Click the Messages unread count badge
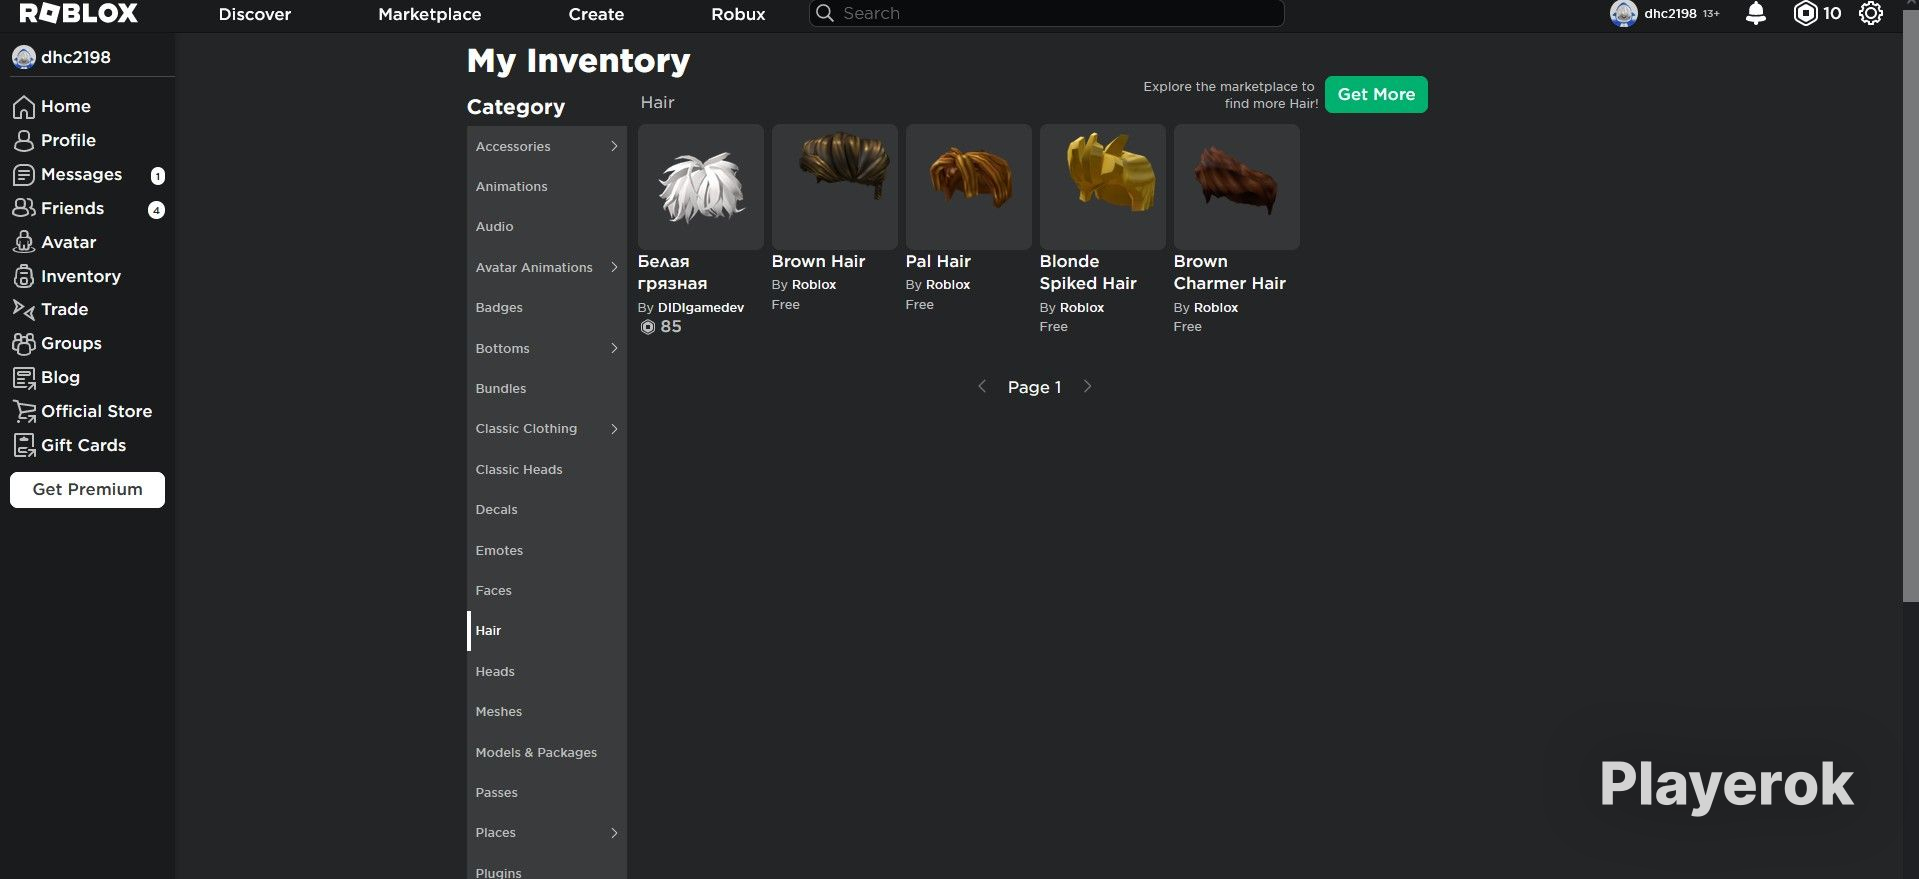 [157, 176]
